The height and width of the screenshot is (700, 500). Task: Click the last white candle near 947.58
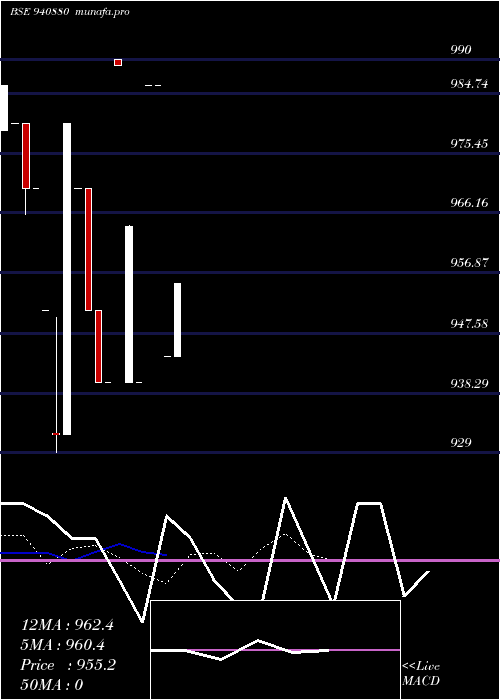[x=177, y=320]
